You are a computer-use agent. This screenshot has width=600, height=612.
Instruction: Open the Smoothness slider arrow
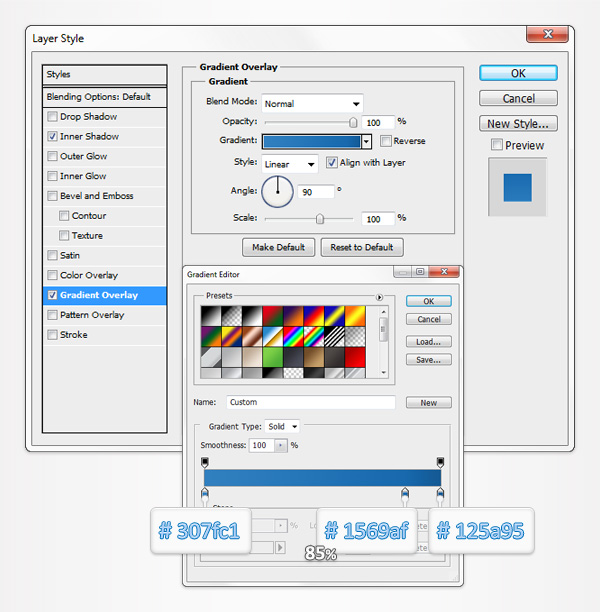[x=280, y=445]
